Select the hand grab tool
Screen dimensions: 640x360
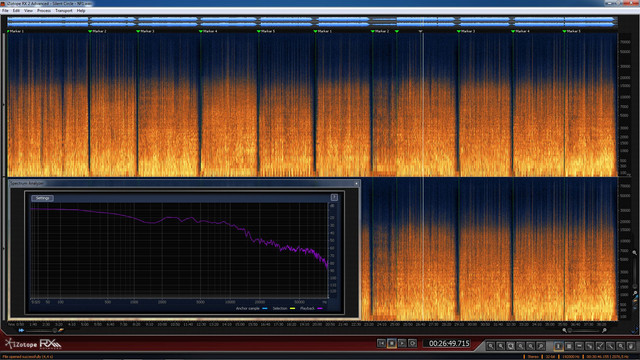click(631, 346)
